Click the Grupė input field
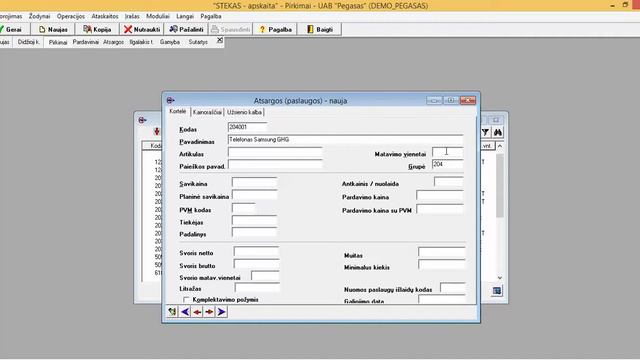Viewport: 640px width, 360px height. [x=448, y=164]
